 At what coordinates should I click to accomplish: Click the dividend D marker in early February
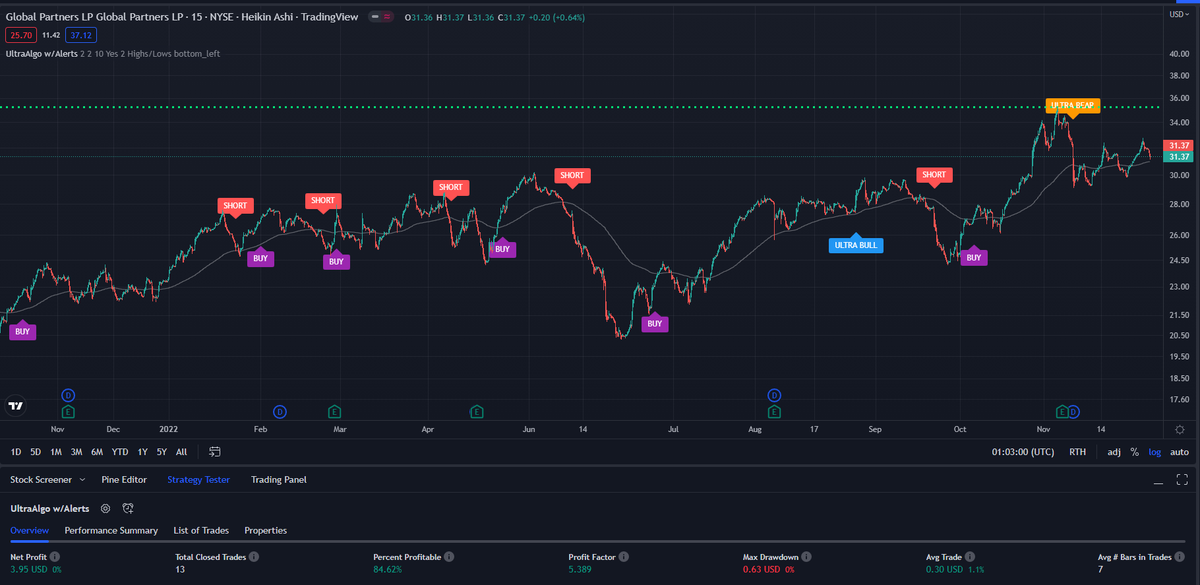[280, 411]
